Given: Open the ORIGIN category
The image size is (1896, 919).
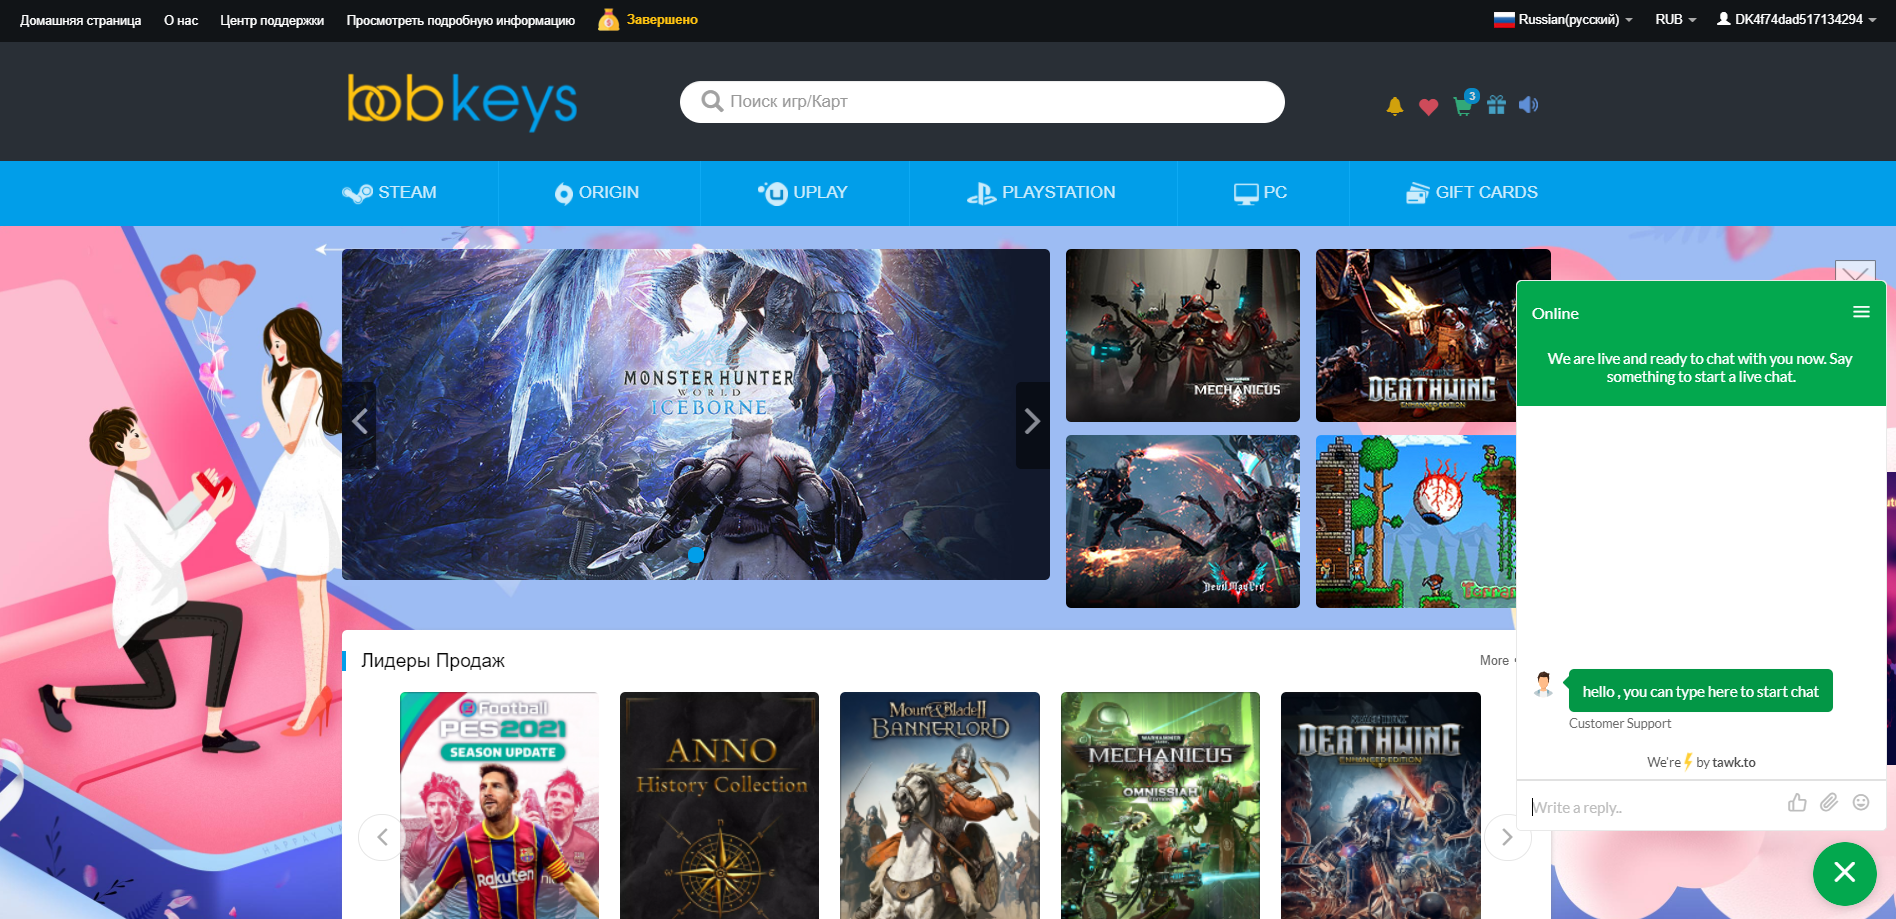Looking at the screenshot, I should click(x=597, y=193).
